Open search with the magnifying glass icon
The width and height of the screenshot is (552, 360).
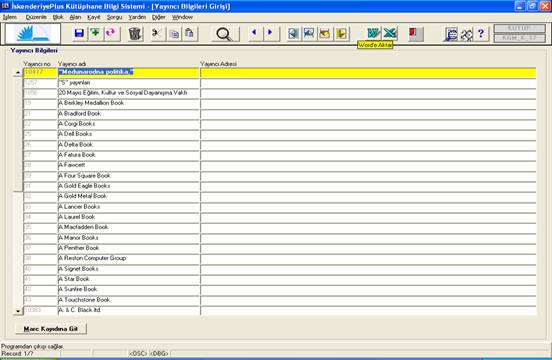click(224, 34)
